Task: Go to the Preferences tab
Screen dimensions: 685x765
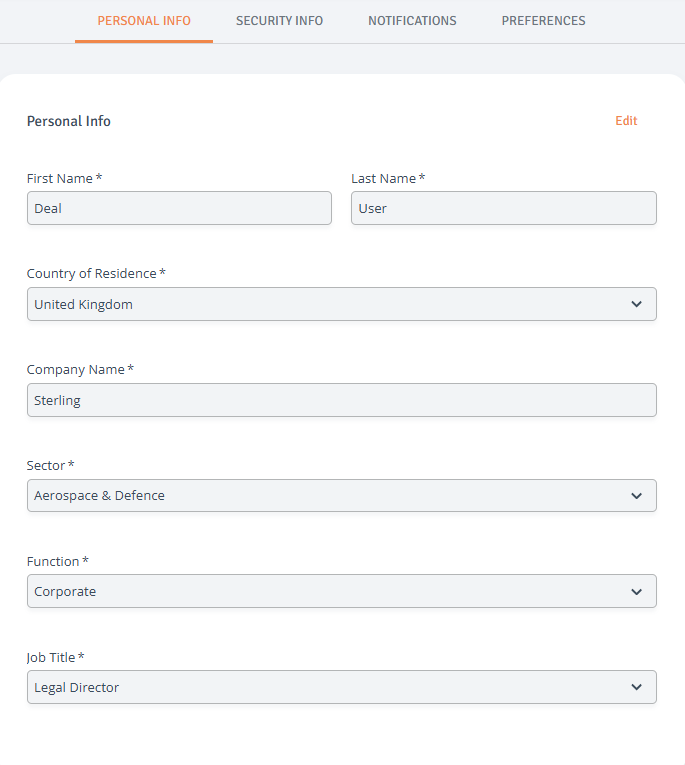Action: [x=544, y=20]
